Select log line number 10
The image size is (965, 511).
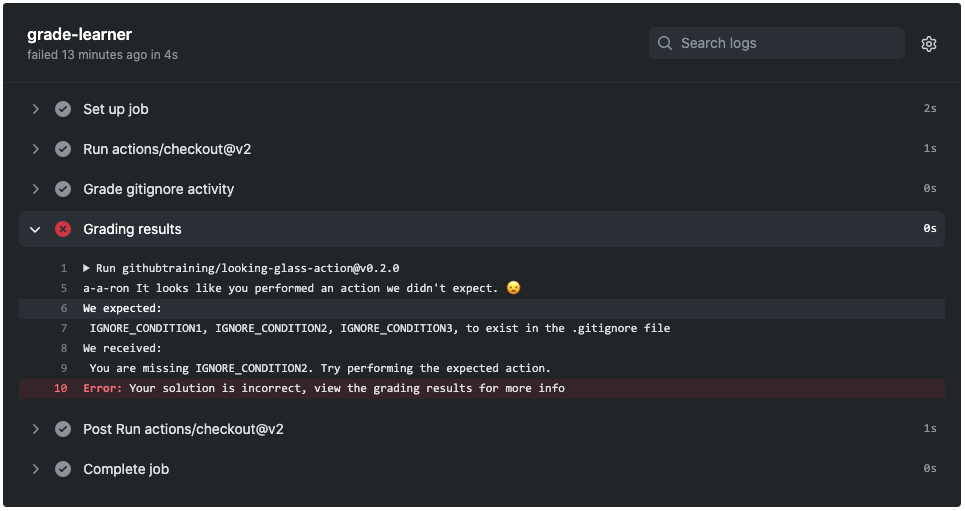pyautogui.click(x=61, y=388)
